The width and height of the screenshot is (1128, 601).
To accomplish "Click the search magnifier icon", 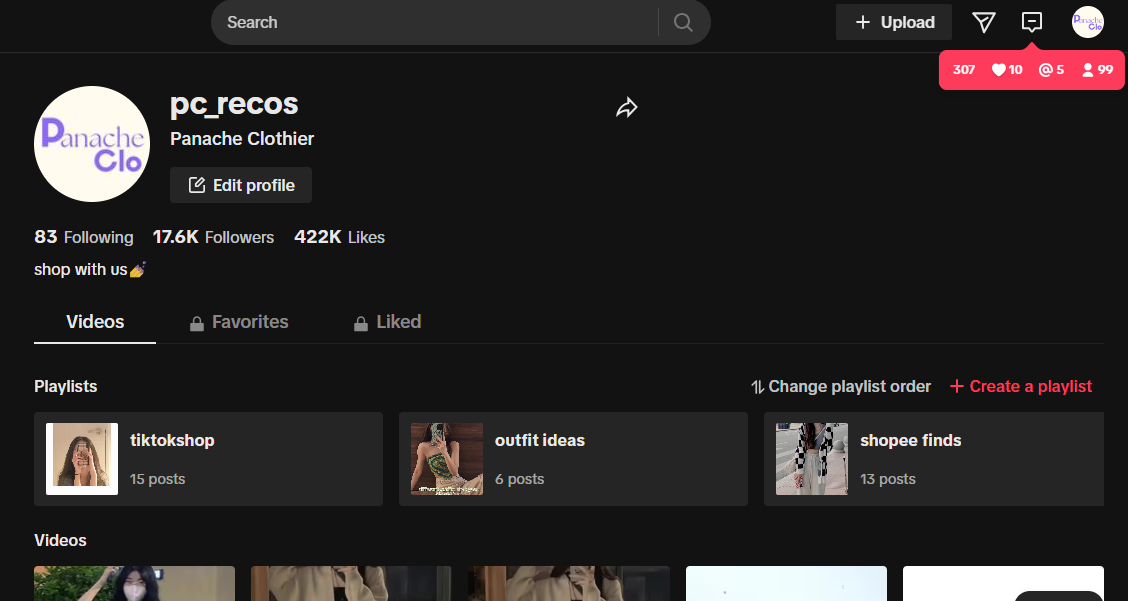I will [x=683, y=22].
